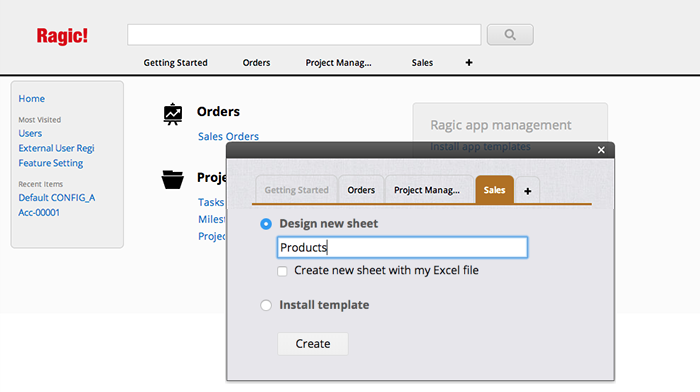Click the magnifier search button
This screenshot has width=700, height=392.
pos(510,35)
